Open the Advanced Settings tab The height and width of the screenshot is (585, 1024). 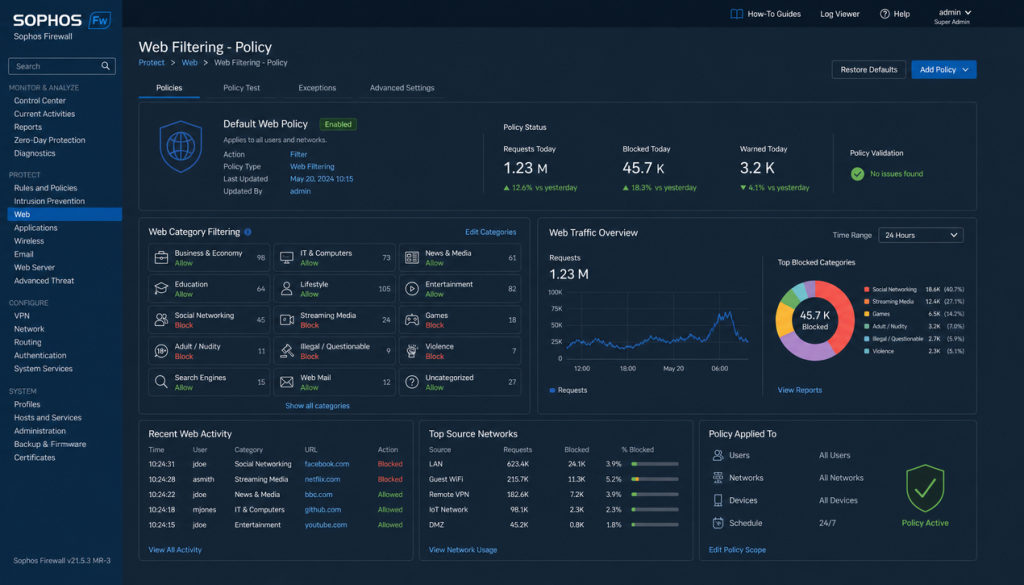(x=402, y=87)
